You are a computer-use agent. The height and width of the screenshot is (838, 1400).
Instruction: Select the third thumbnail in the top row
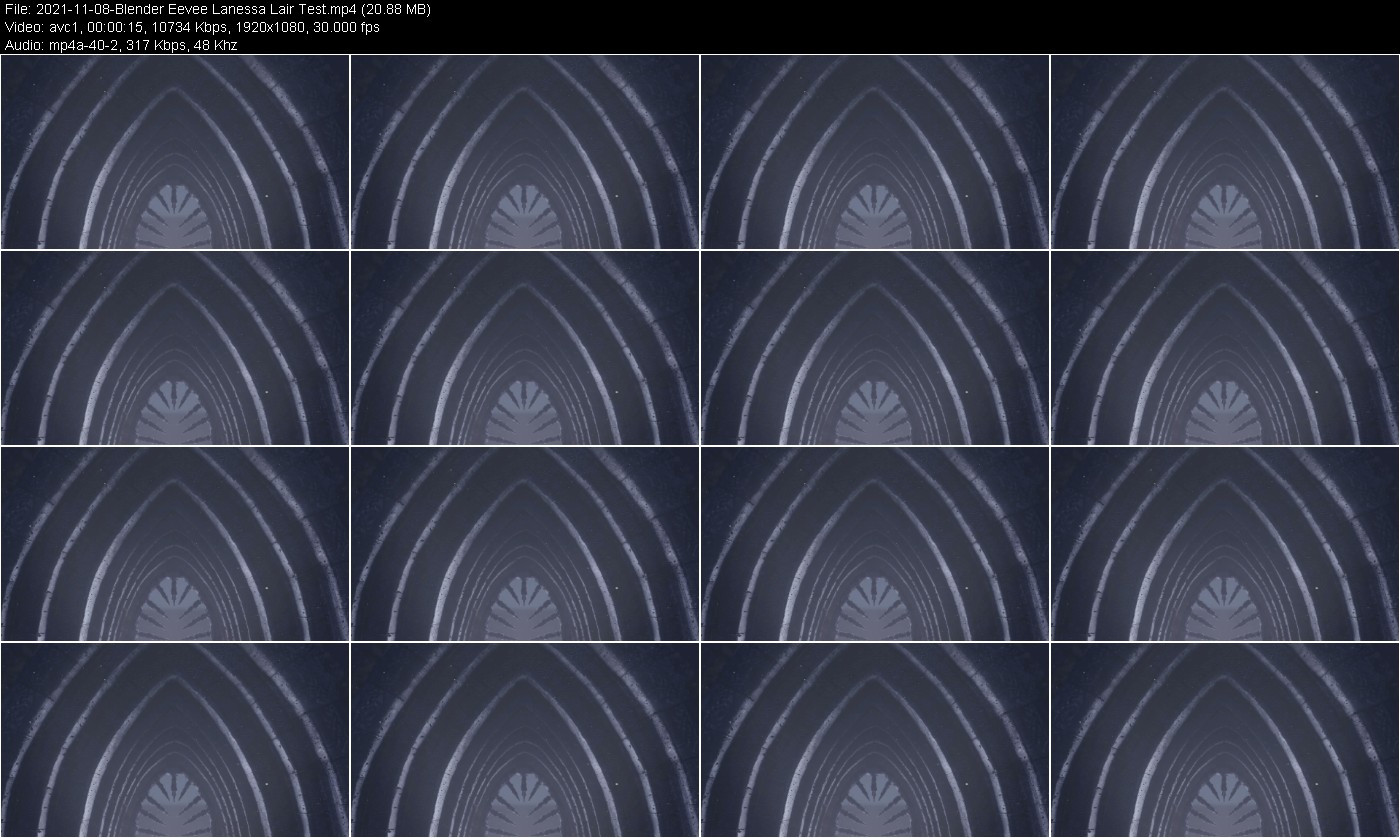875,151
